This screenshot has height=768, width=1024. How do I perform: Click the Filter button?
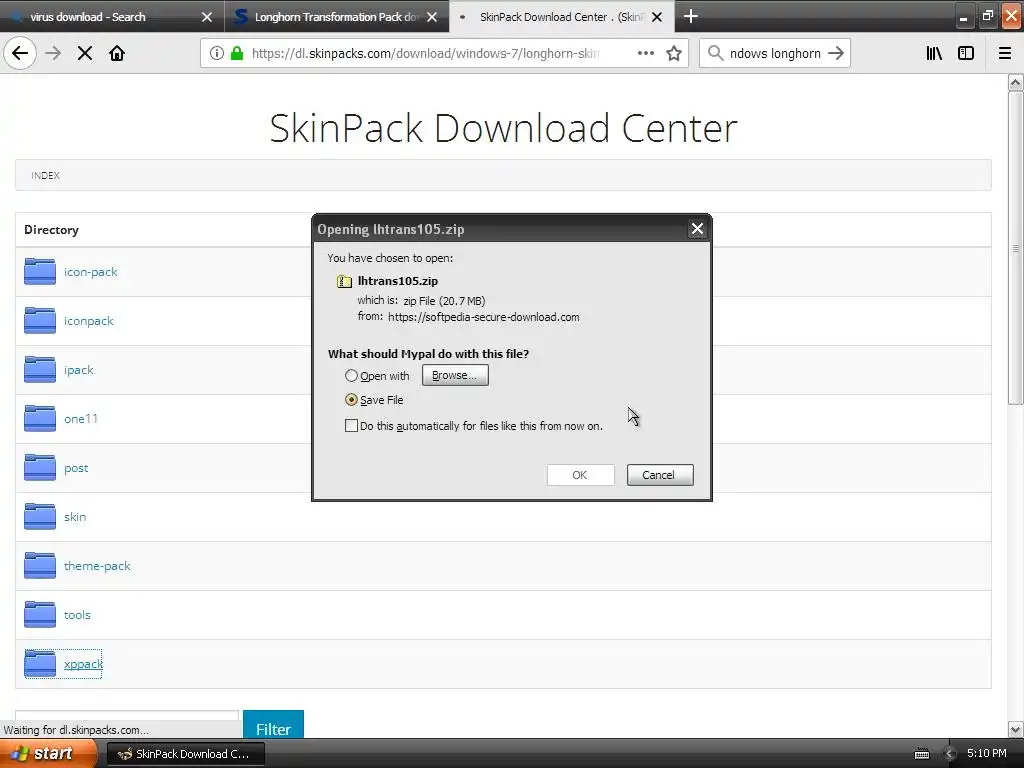click(273, 726)
